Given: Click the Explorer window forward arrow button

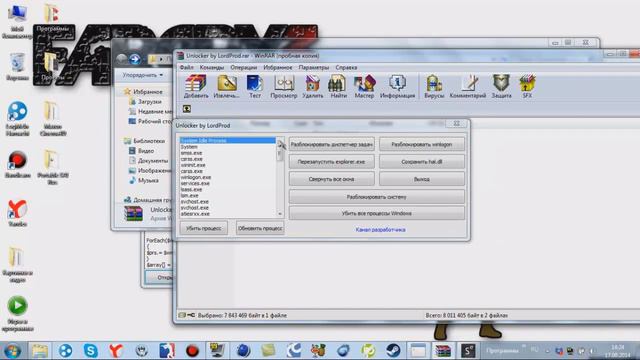Looking at the screenshot, I should point(135,59).
